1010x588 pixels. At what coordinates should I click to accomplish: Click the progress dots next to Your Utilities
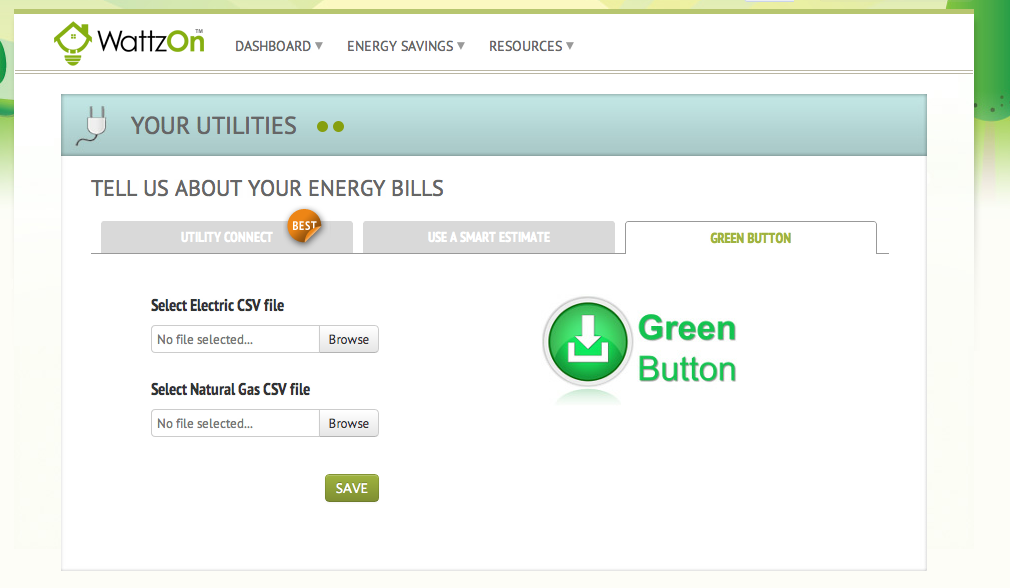(x=330, y=127)
